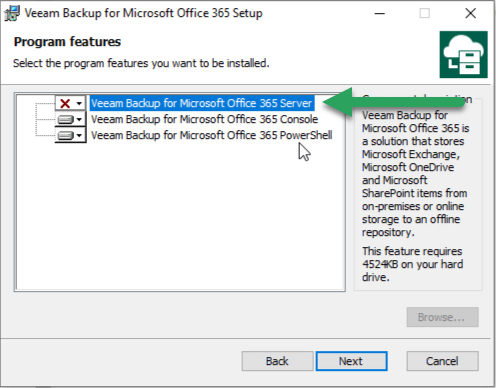Click the Next button
Viewport: 496px width, 388px height.
tap(351, 361)
